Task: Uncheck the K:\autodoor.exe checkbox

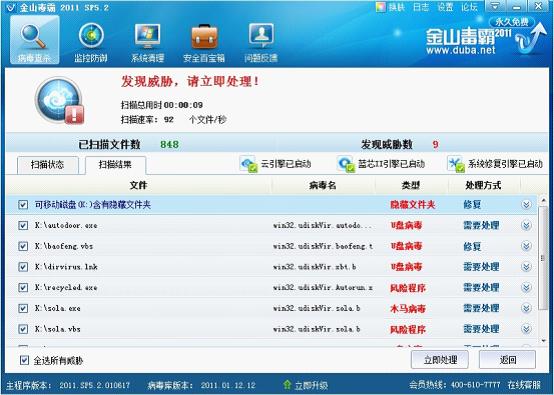Action: (x=23, y=225)
